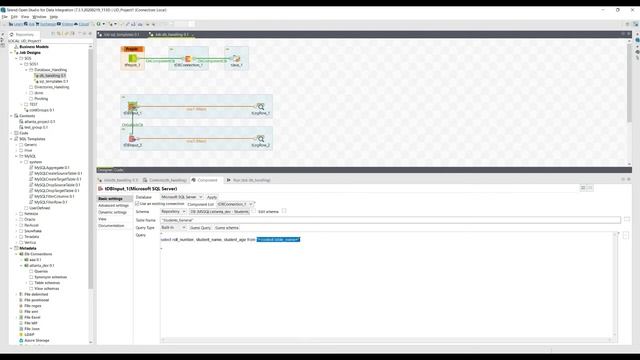Open the Help menu

pyautogui.click(x=53, y=17)
